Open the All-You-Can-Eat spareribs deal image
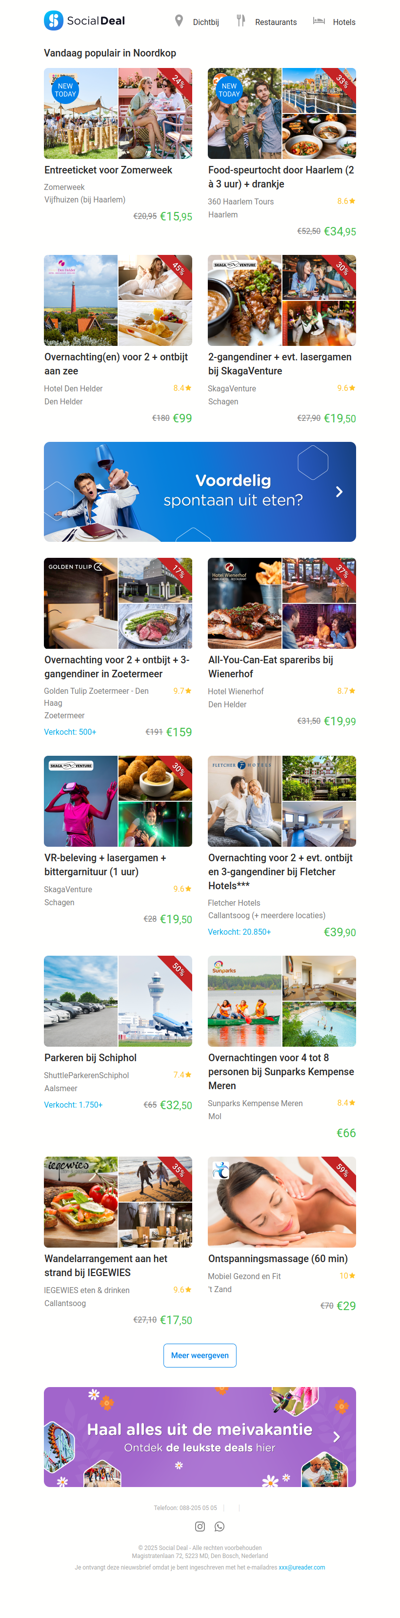This screenshot has height=1618, width=400. (x=282, y=603)
